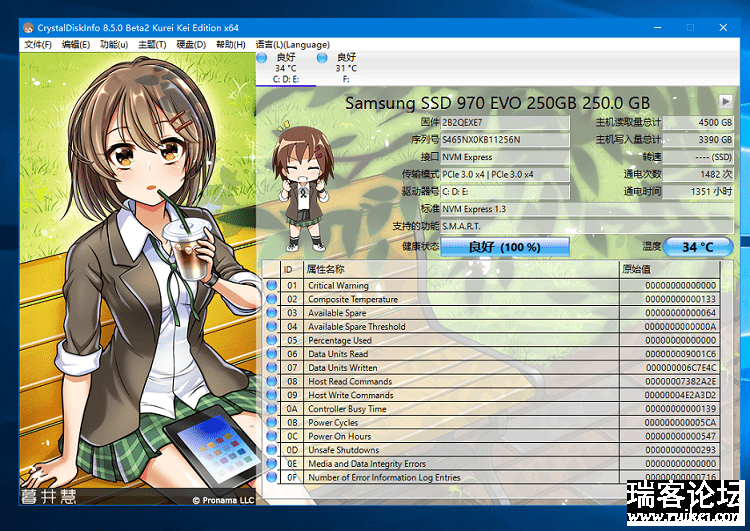Screen dimensions: 750x531
Task: Open the 文件(F) menu
Action: point(38,44)
